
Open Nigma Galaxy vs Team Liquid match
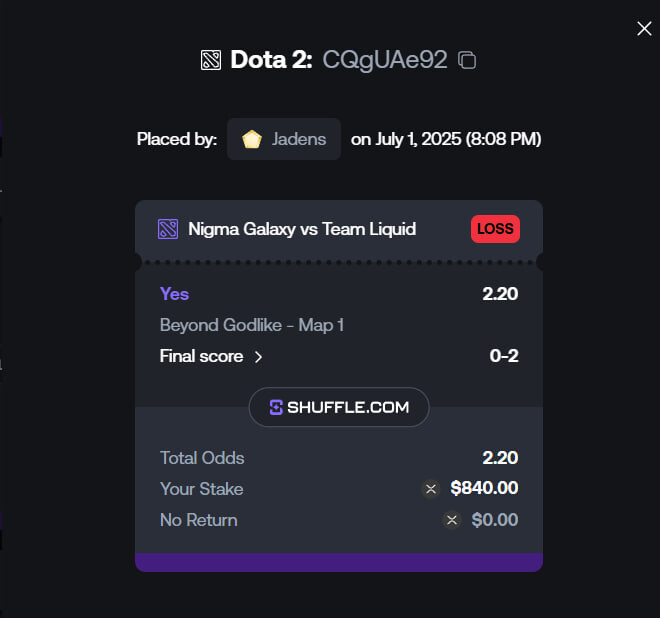[x=302, y=229]
